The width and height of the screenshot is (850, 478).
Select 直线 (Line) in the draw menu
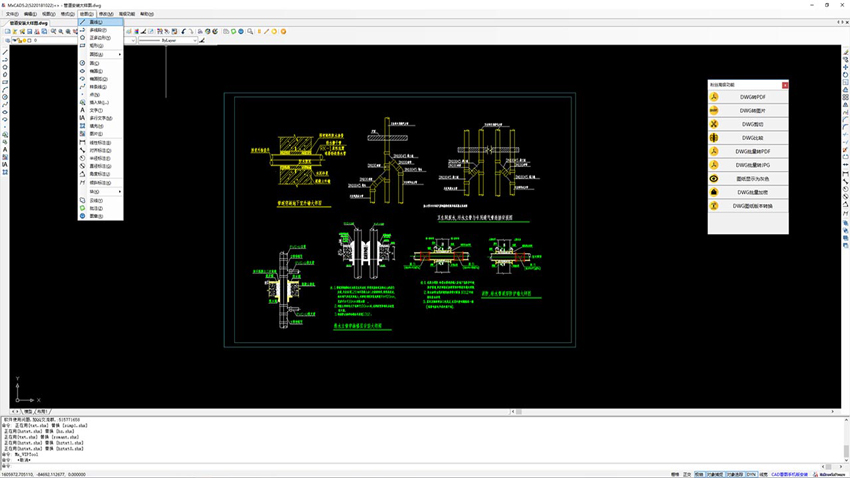(x=100, y=22)
